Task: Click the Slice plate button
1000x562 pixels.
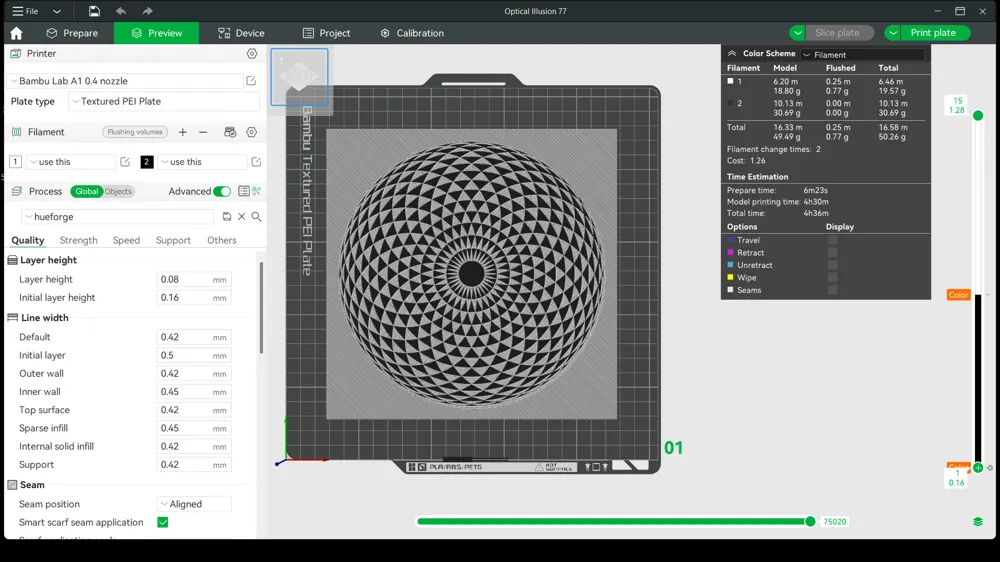Action: [x=837, y=33]
